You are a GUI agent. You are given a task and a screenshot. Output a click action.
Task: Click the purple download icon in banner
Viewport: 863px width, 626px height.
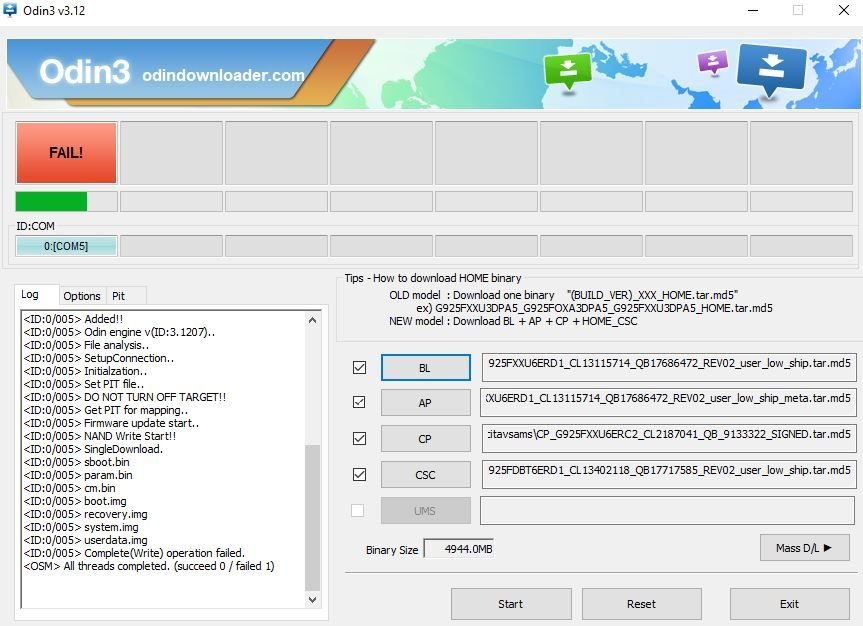[x=713, y=62]
